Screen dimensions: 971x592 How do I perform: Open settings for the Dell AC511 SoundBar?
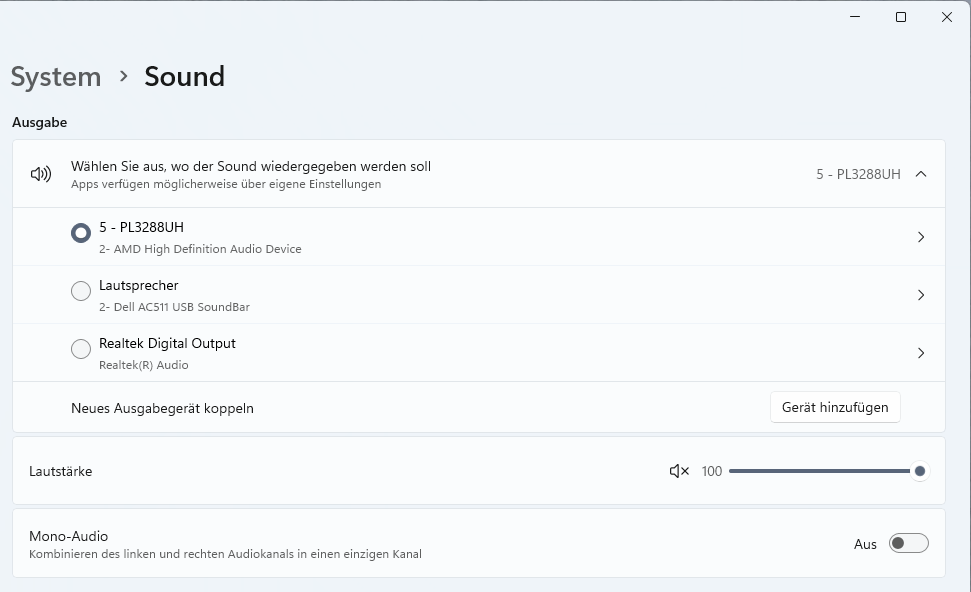click(920, 294)
